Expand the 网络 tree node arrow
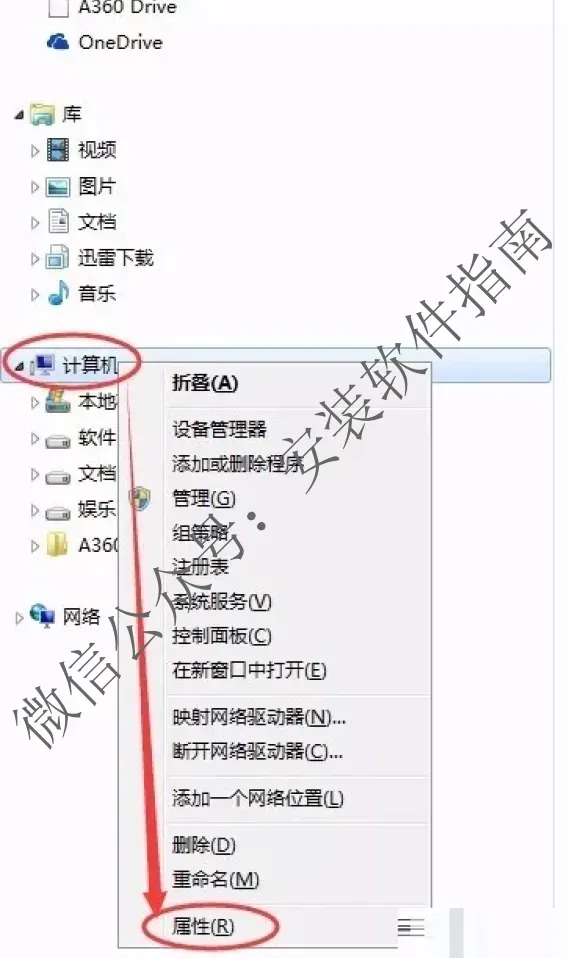567x958 pixels. click(19, 618)
